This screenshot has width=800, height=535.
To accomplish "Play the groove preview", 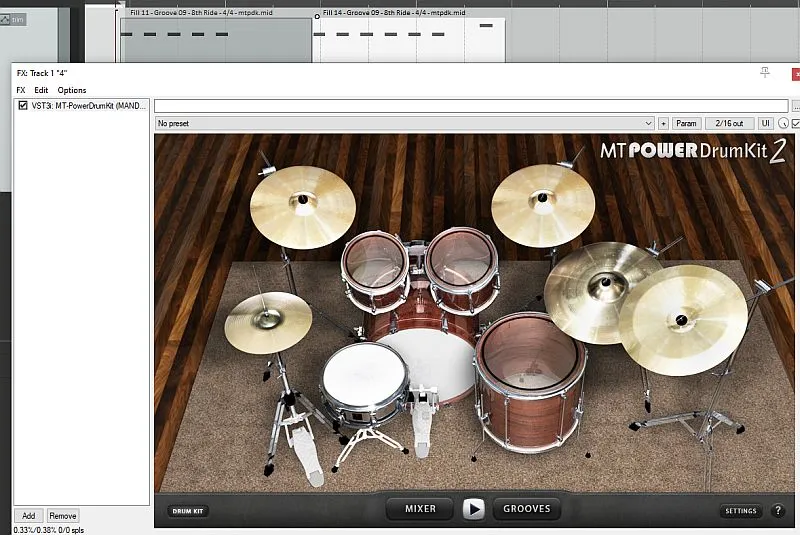I will pyautogui.click(x=473, y=508).
